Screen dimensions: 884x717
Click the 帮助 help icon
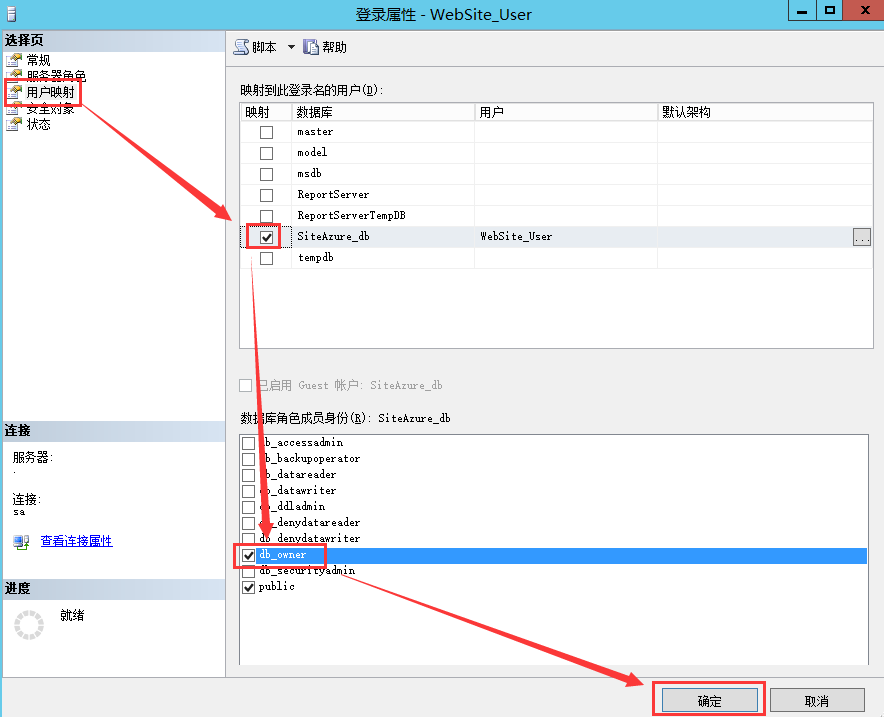(x=311, y=47)
